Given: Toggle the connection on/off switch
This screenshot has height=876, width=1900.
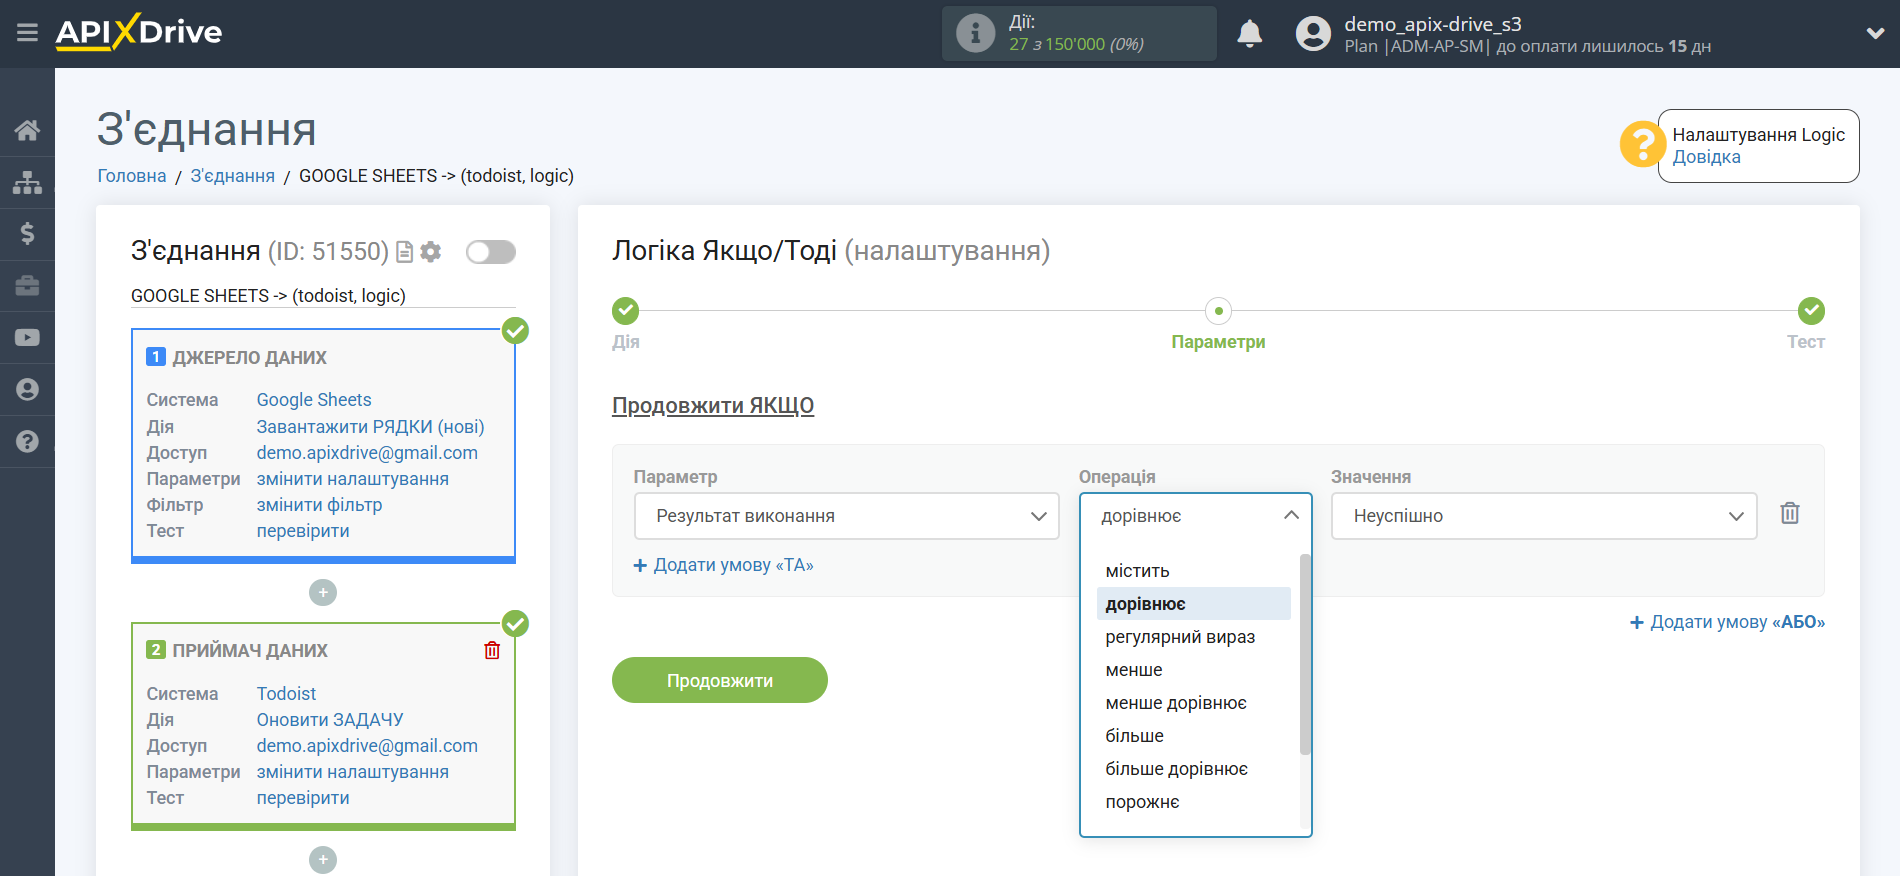Looking at the screenshot, I should tap(490, 252).
